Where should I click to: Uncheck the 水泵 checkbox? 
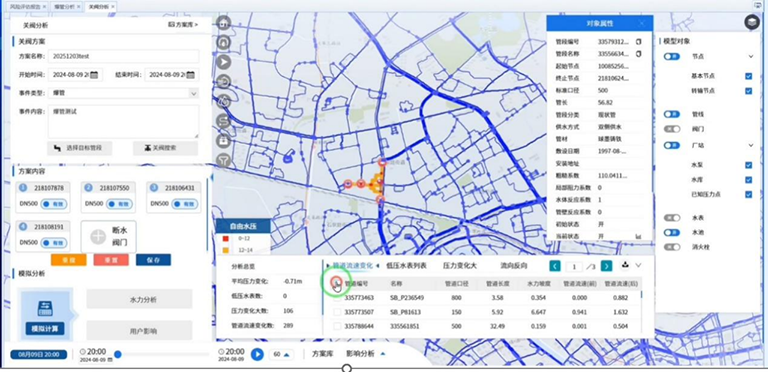click(x=748, y=165)
